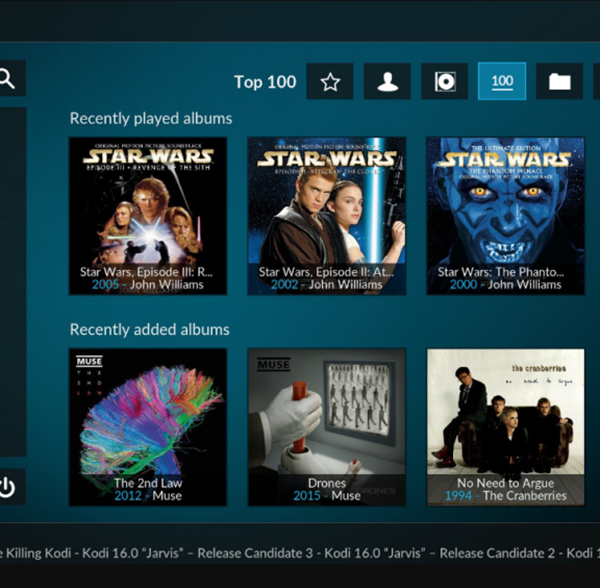600x588 pixels.
Task: Open The 2nd Law album by Muse
Action: click(x=148, y=427)
